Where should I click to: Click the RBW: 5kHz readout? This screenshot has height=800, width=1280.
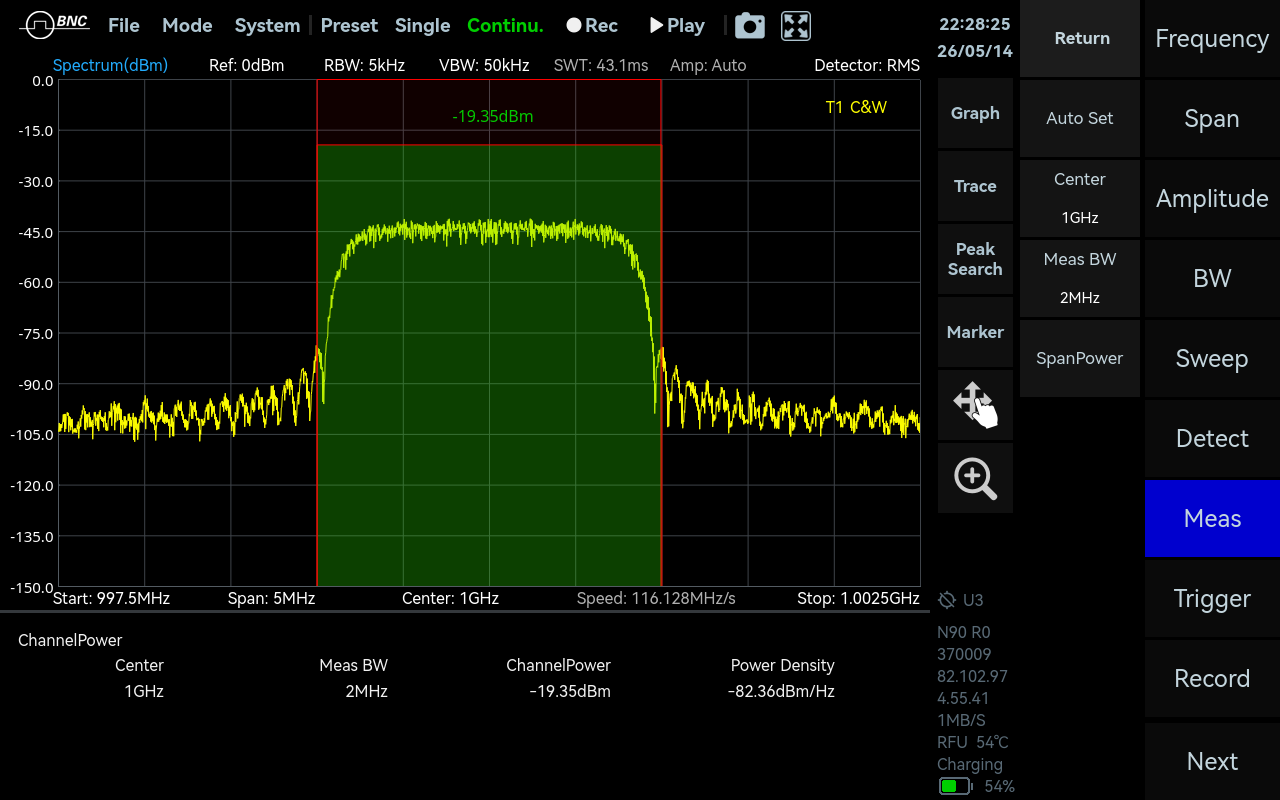coord(364,65)
